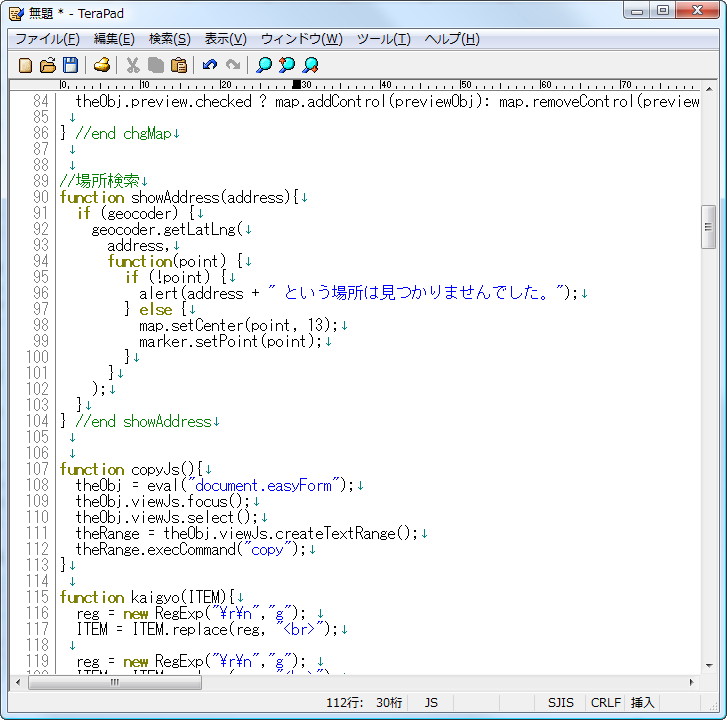Screen dimensions: 727x720
Task: Click the text map.setCenter(point, 13);
Action: click(238, 325)
